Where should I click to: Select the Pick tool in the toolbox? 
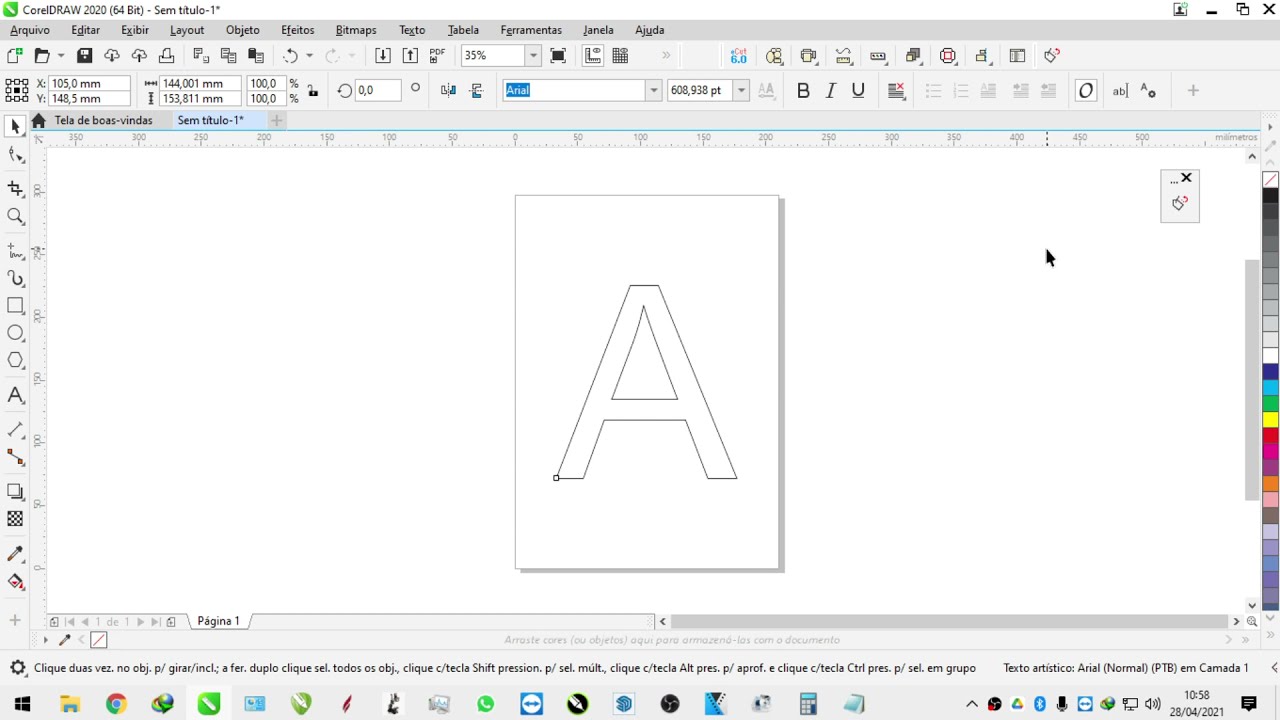coord(15,126)
